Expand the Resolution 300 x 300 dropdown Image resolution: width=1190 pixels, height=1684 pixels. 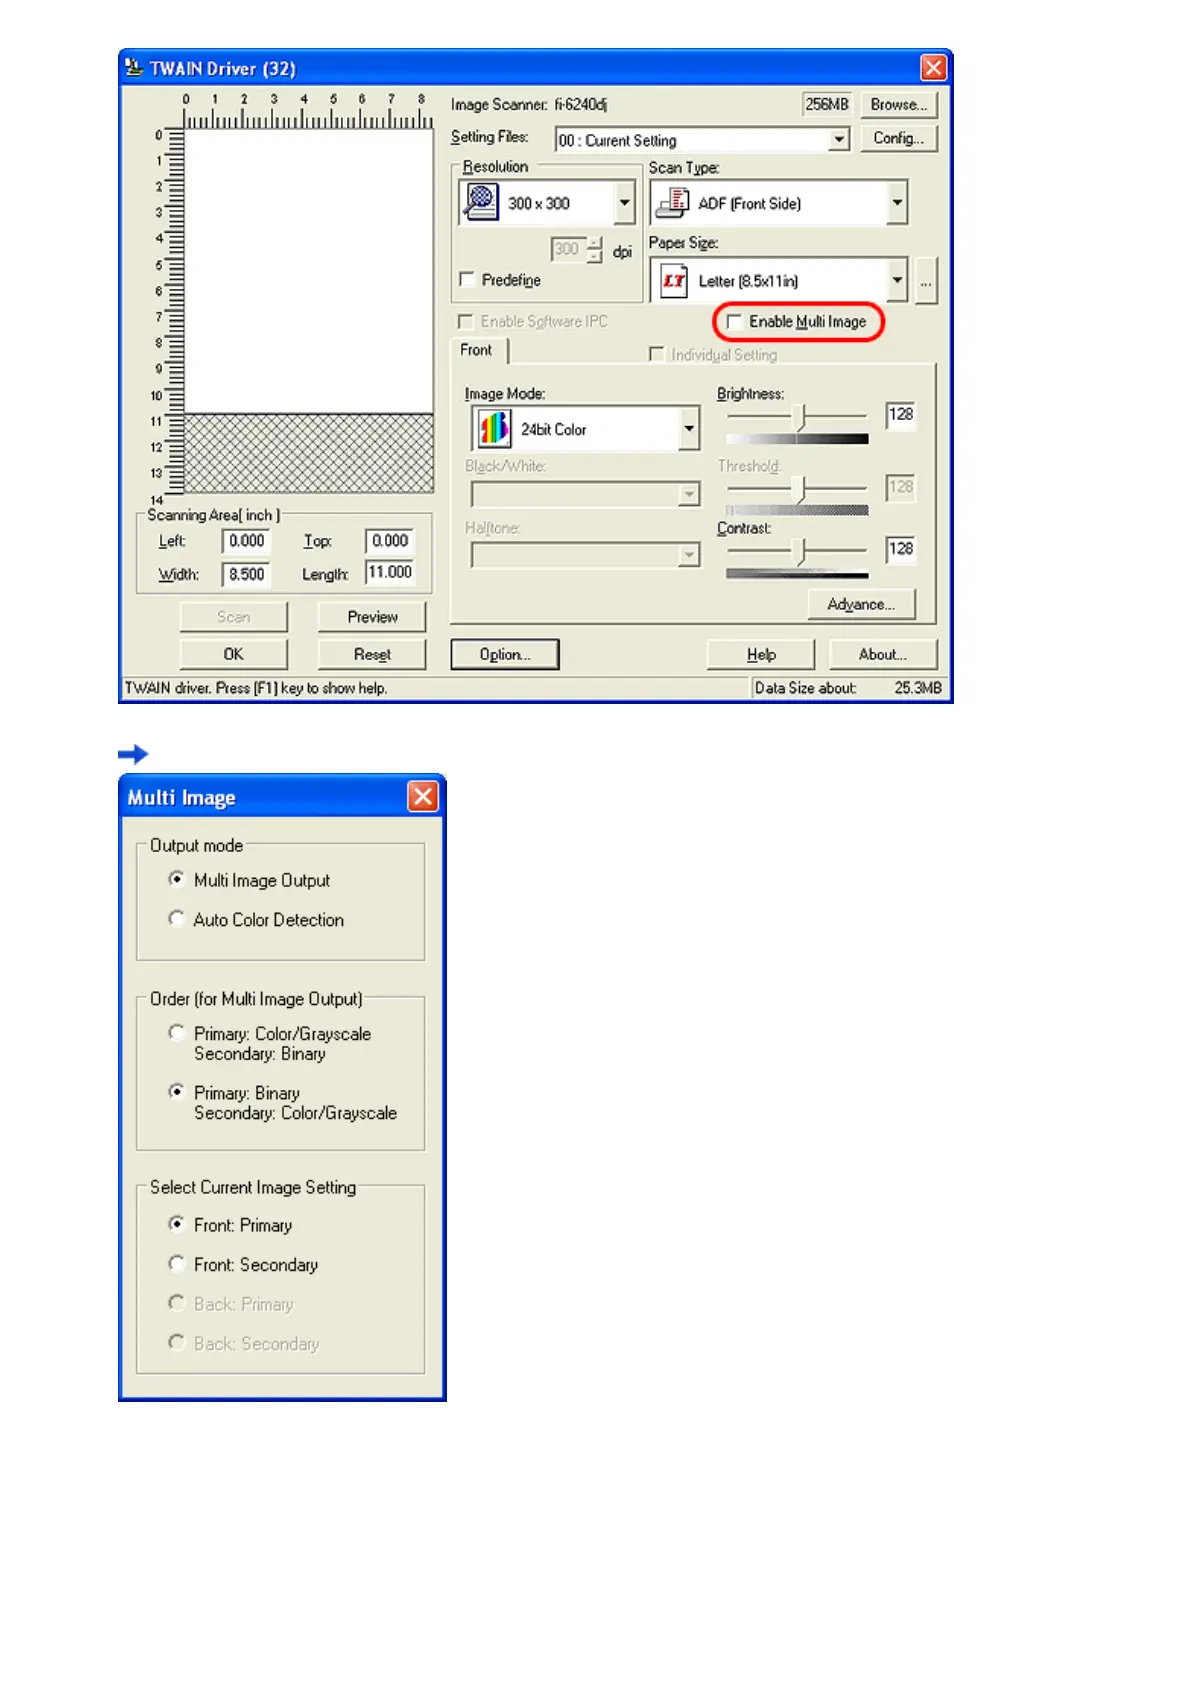(x=624, y=203)
